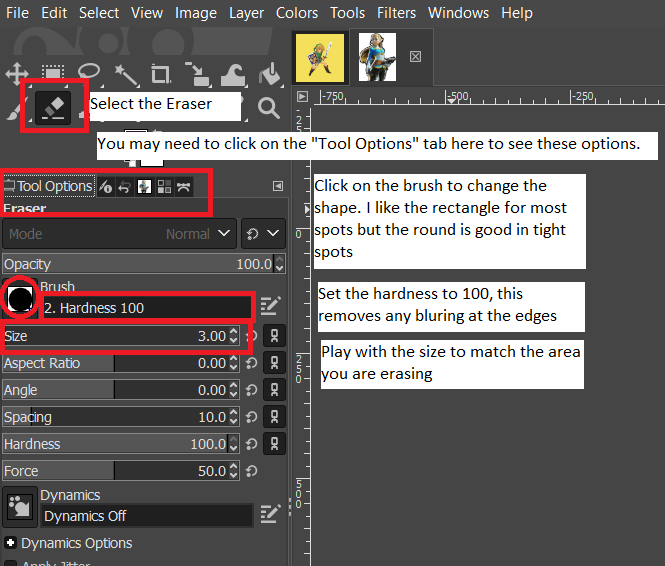Select the Move tool in toolbox
This screenshot has width=665, height=566.
pyautogui.click(x=17, y=74)
